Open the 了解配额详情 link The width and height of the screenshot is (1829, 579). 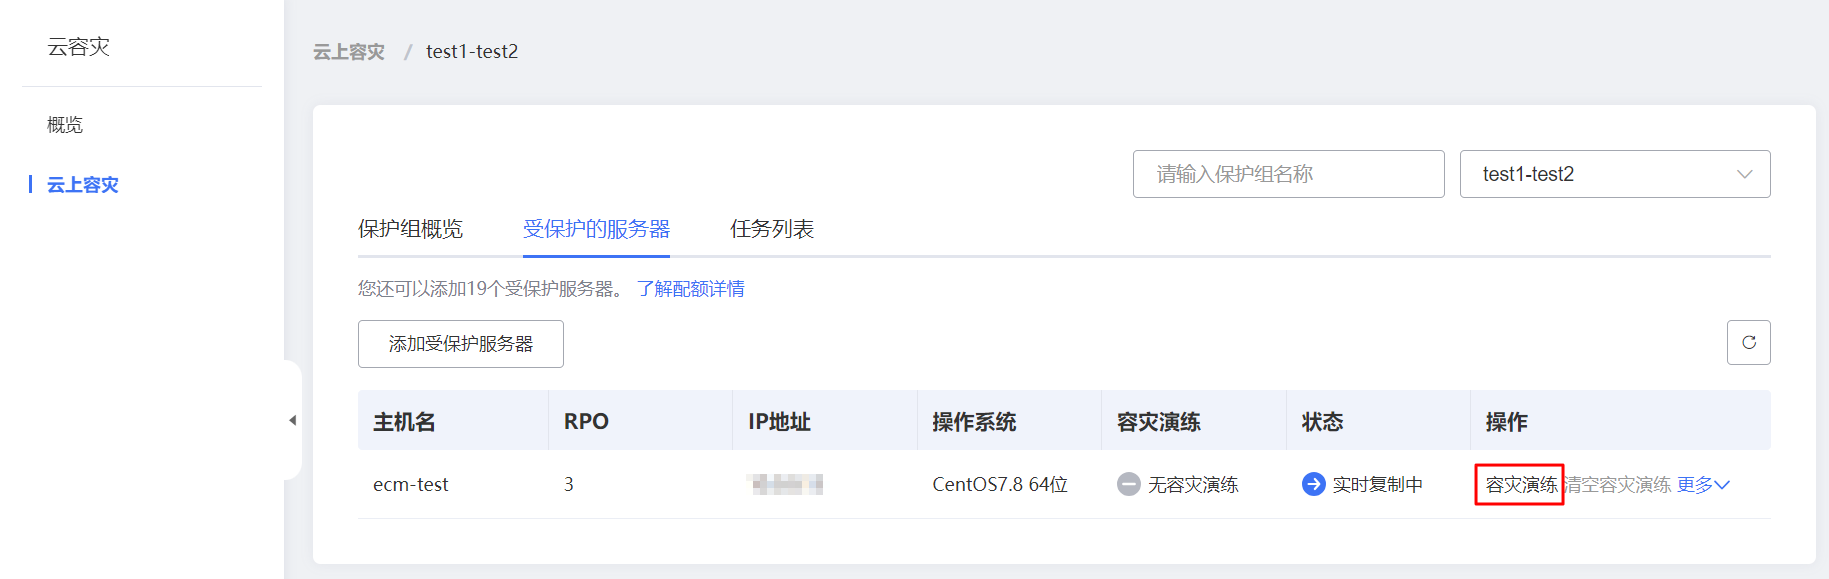tap(690, 289)
